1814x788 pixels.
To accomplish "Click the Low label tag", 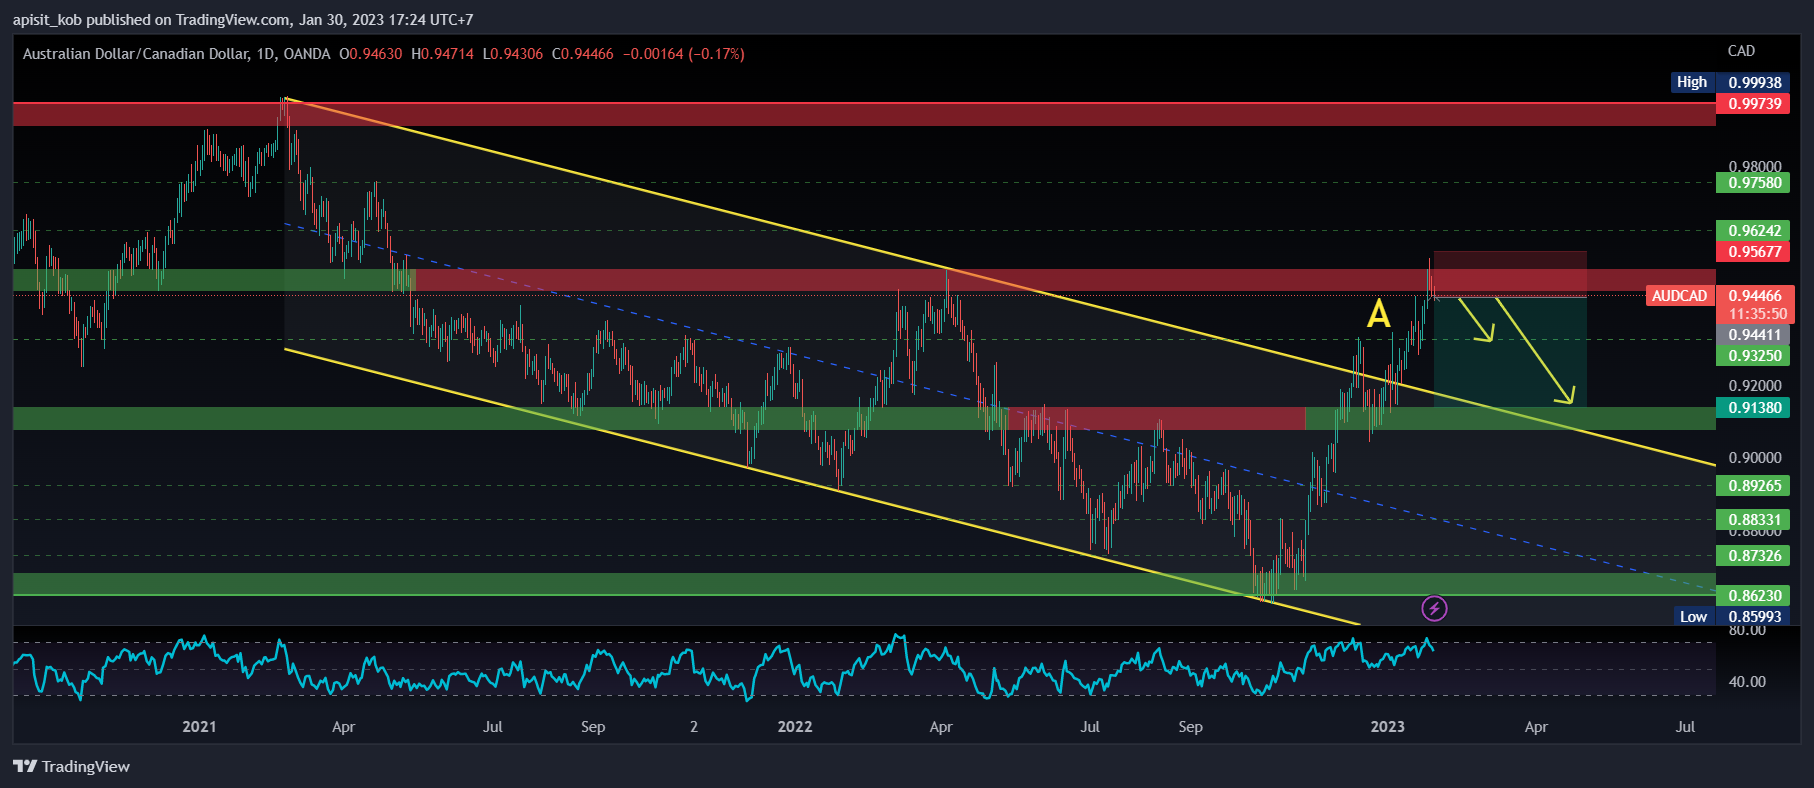I will 1693,616.
